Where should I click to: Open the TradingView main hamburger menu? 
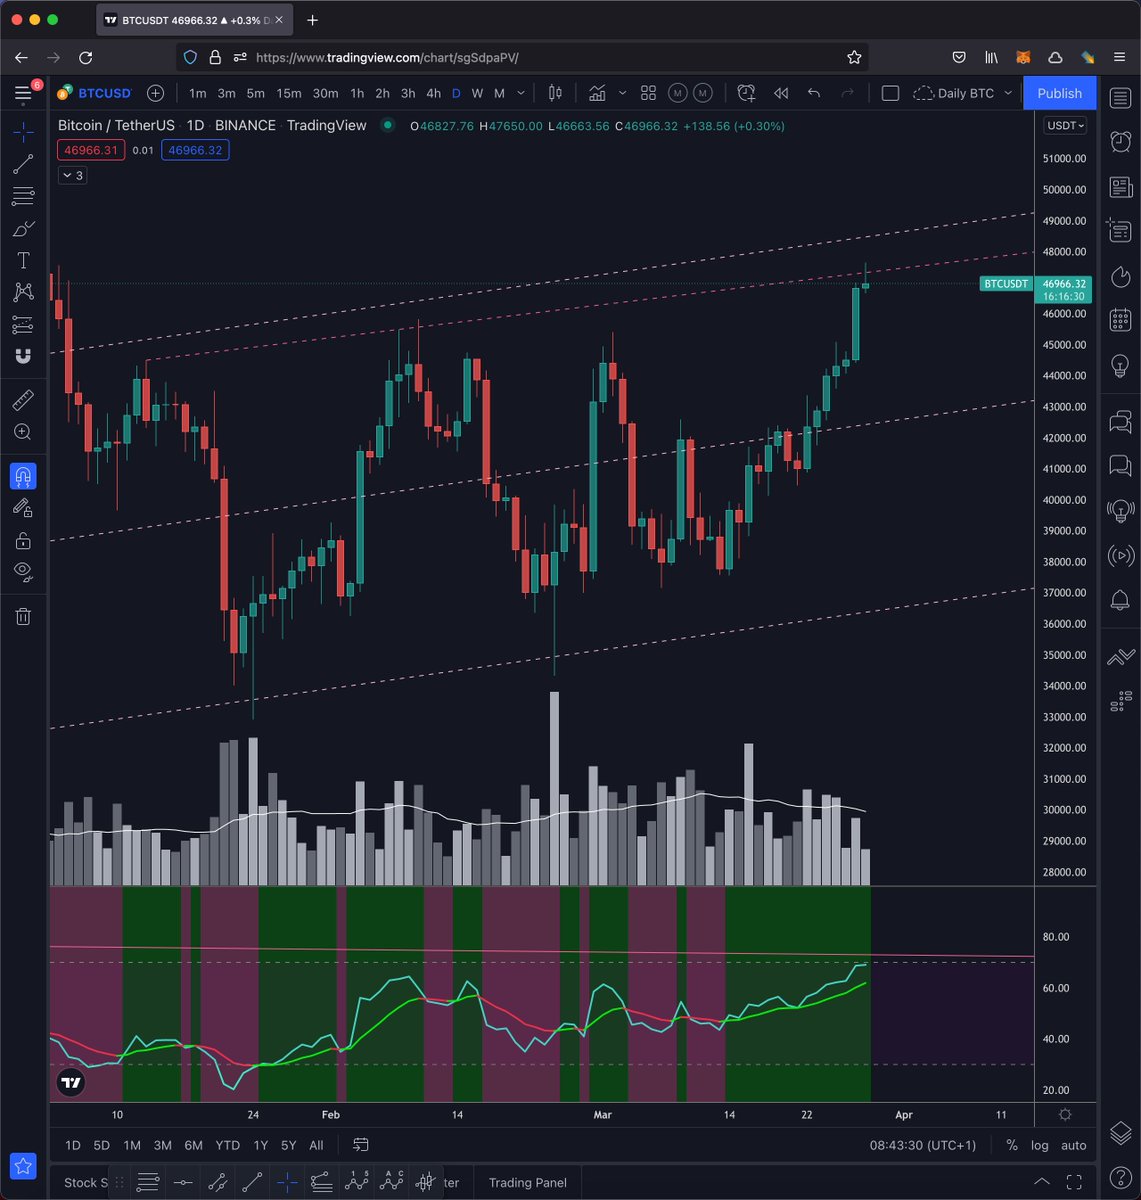pyautogui.click(x=23, y=94)
